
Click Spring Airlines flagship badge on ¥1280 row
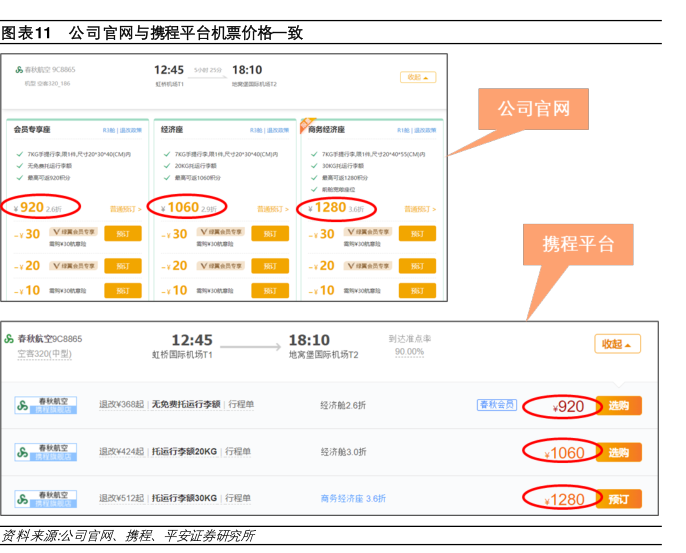point(44,498)
